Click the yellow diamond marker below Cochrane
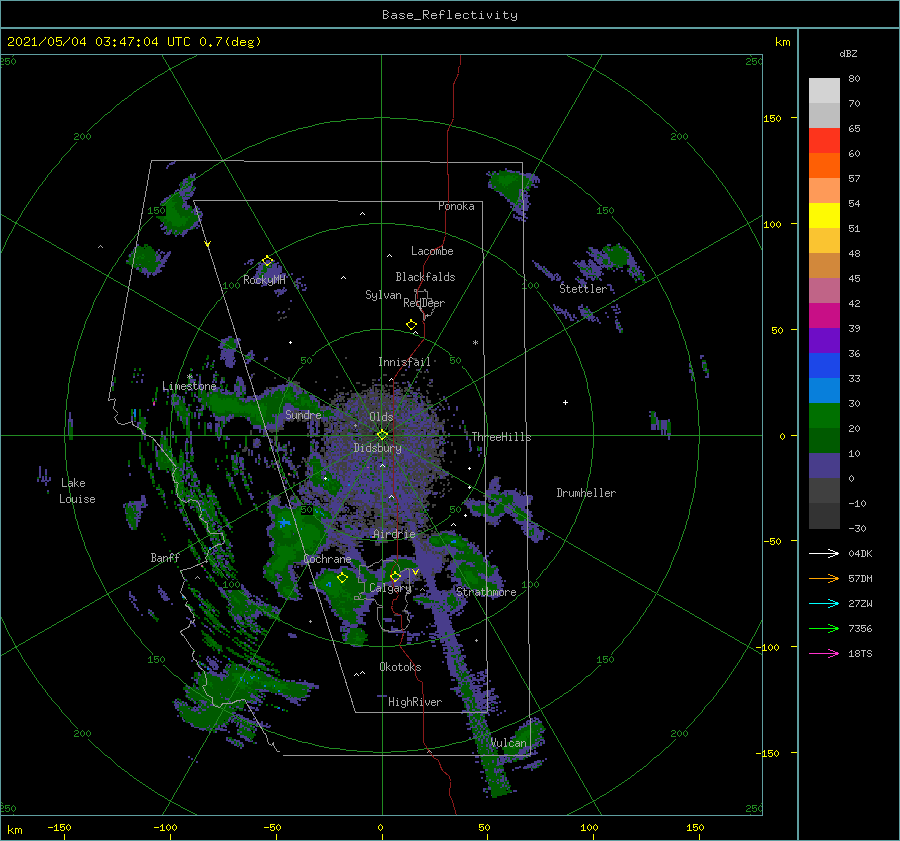The height and width of the screenshot is (841, 900). pos(342,578)
